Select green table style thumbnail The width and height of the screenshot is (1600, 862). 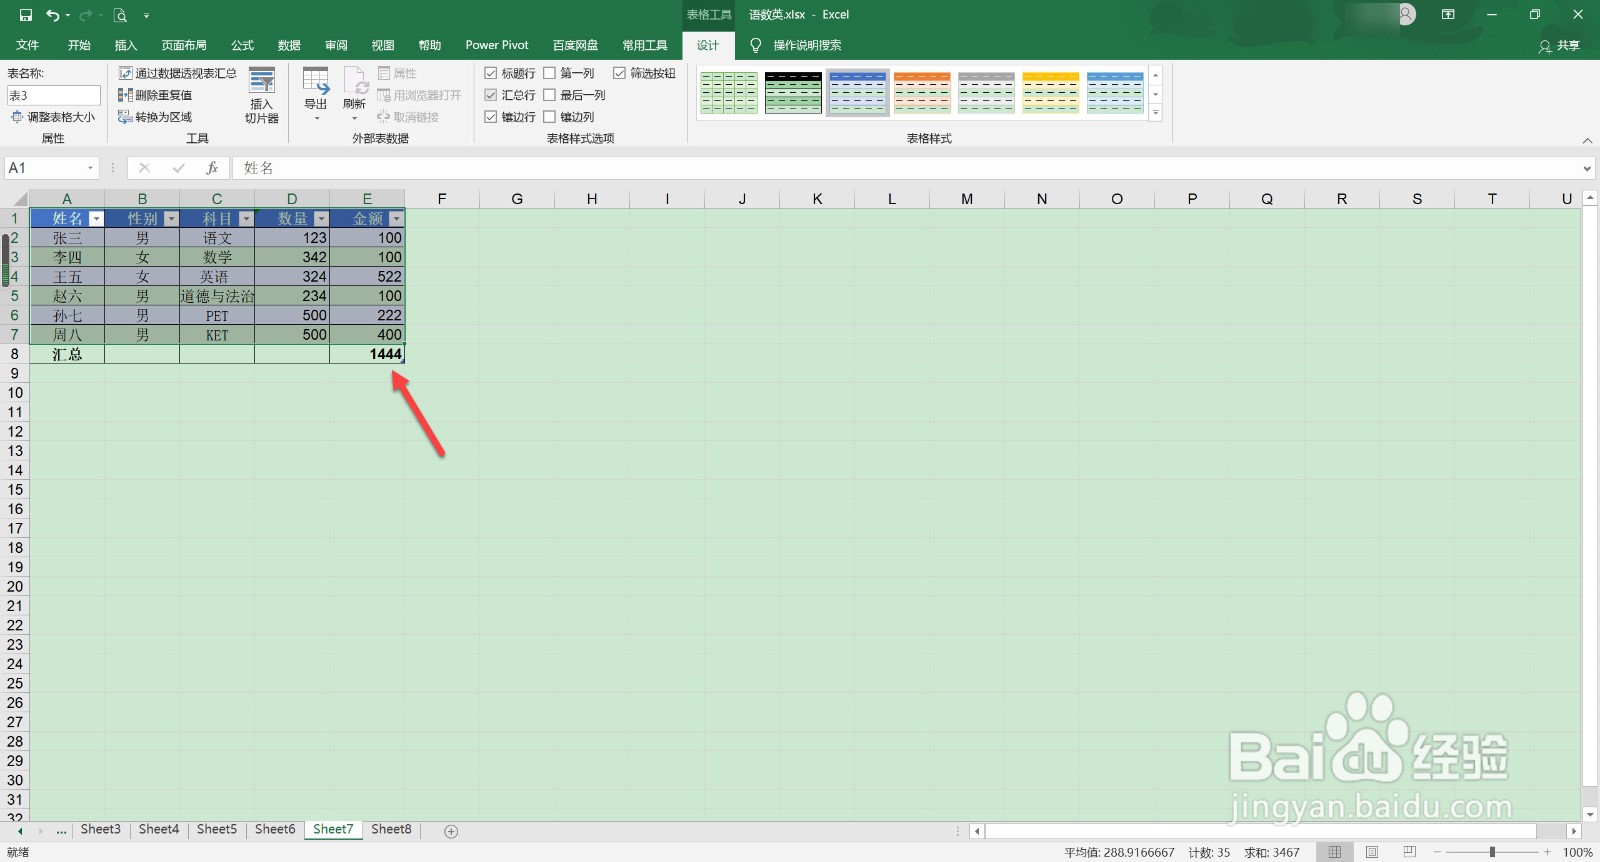pos(729,92)
